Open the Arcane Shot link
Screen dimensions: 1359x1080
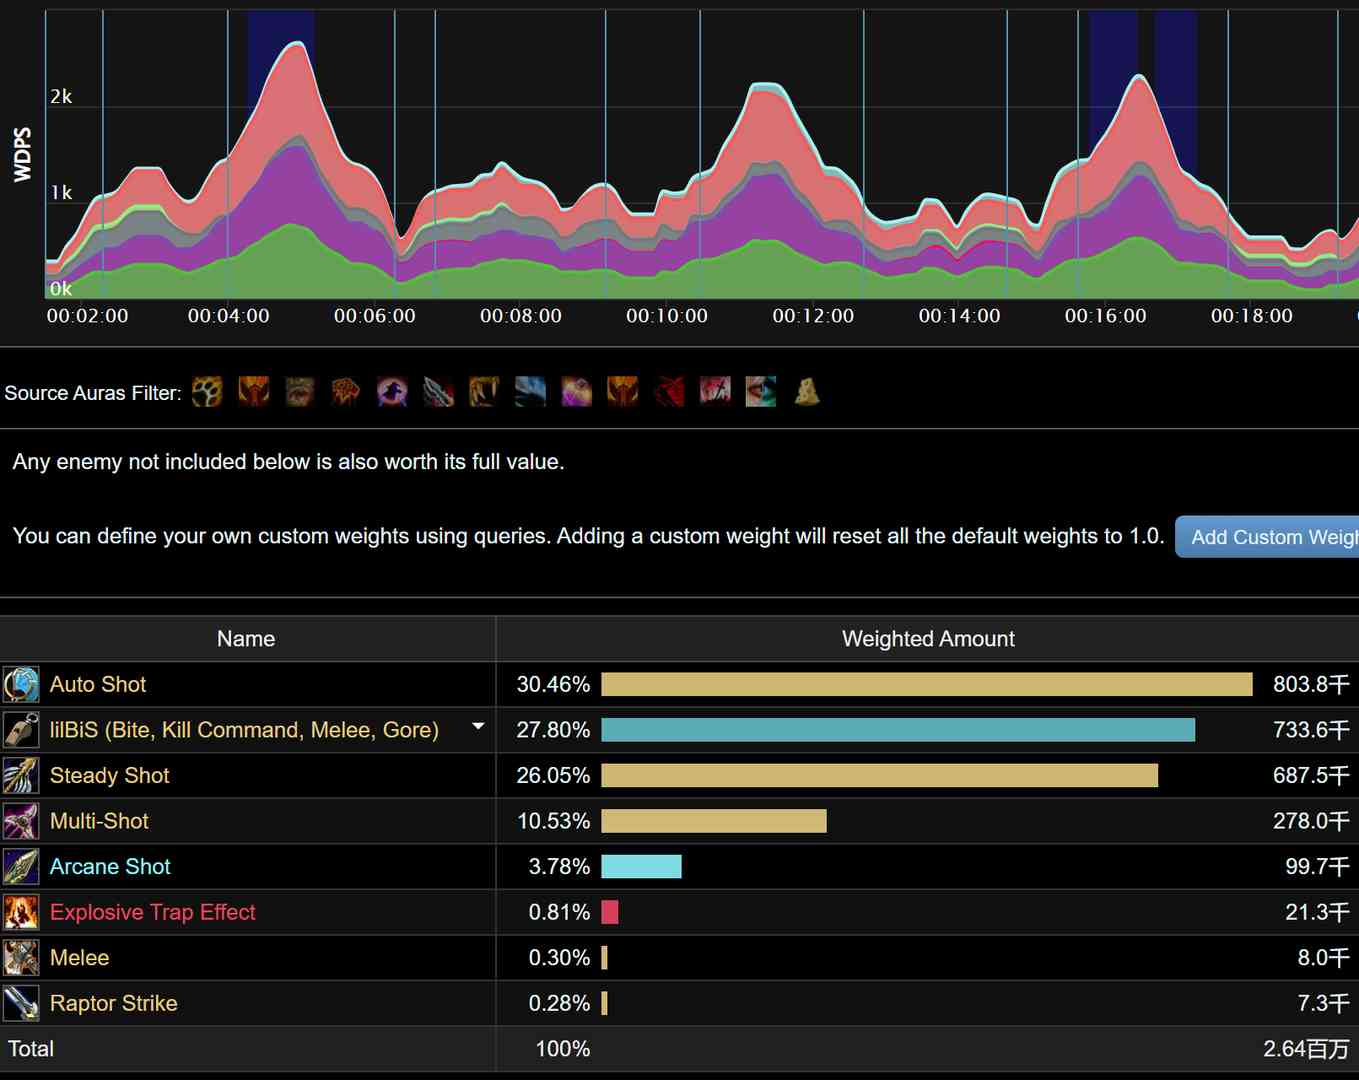(110, 866)
